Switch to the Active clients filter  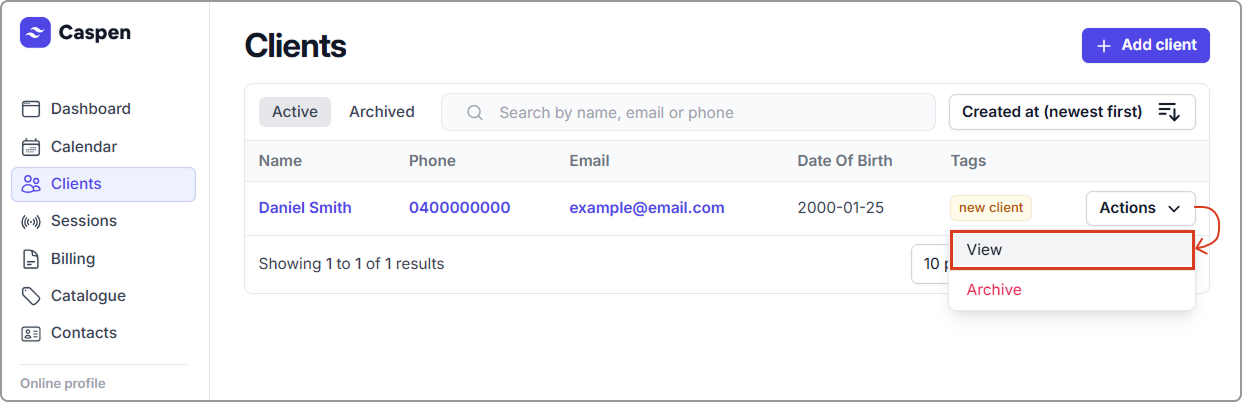pyautogui.click(x=295, y=112)
